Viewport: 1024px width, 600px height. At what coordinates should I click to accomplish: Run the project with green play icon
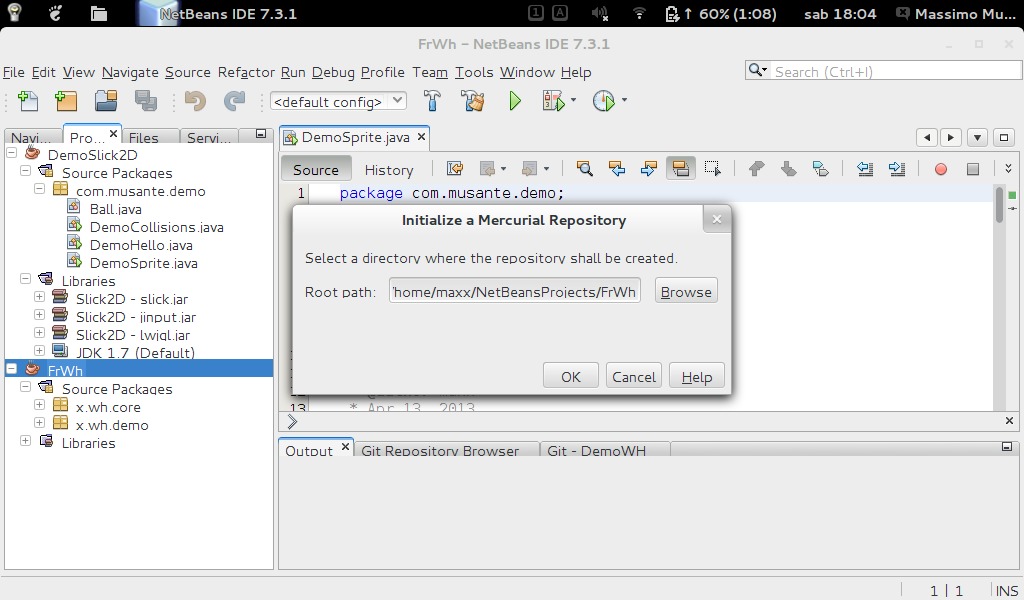(x=515, y=101)
